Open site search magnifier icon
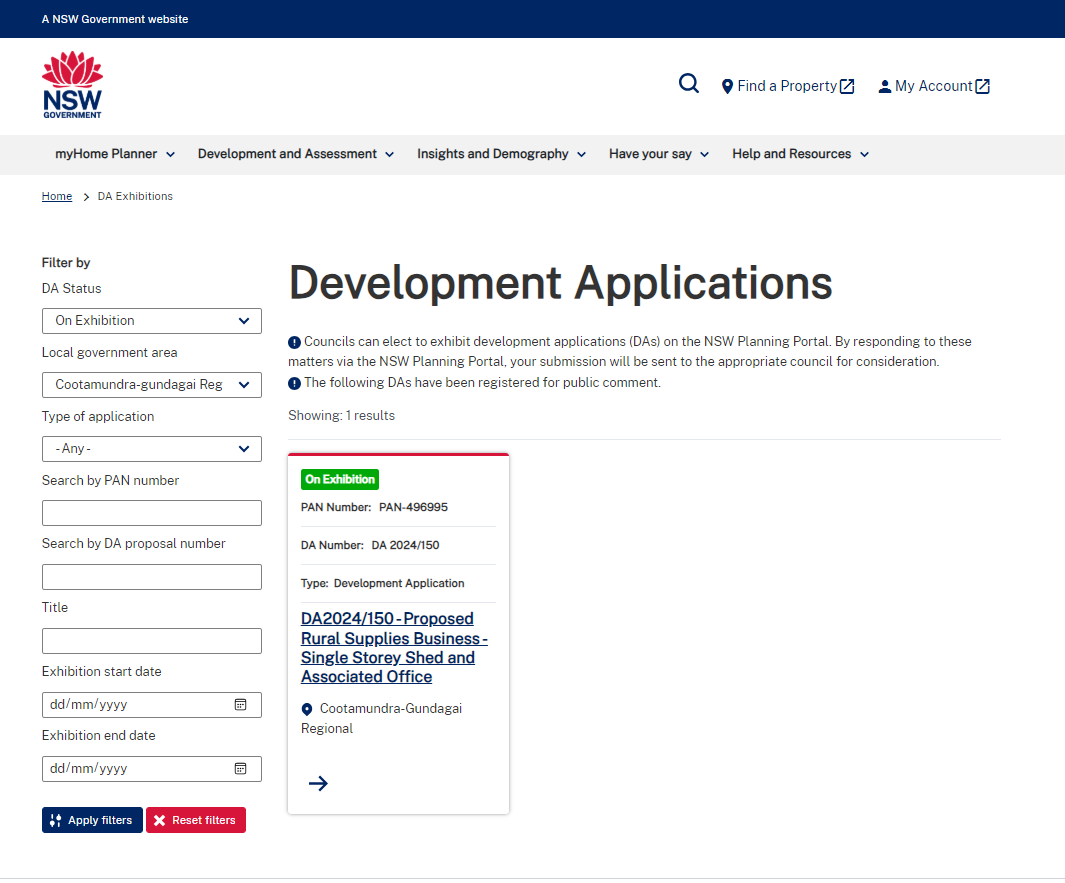 click(x=689, y=84)
